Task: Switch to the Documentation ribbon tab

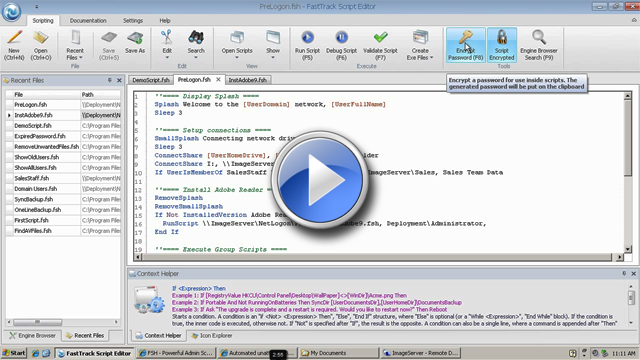Action: point(88,20)
